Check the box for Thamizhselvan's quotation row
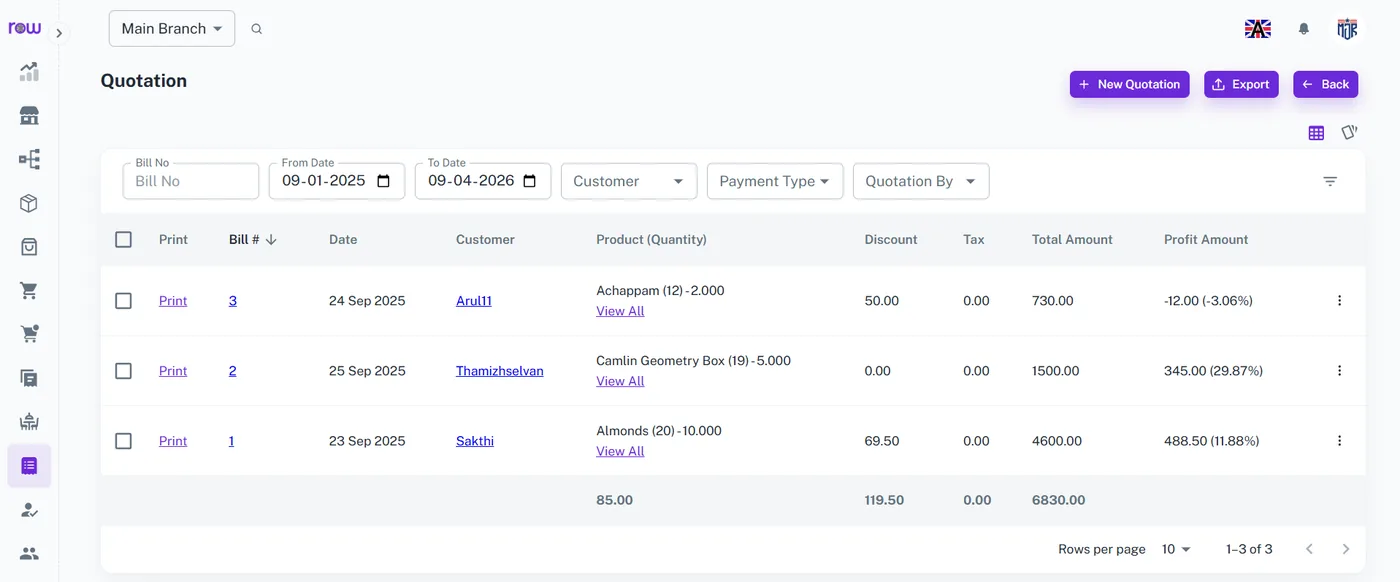Viewport: 1400px width, 582px height. pos(123,371)
